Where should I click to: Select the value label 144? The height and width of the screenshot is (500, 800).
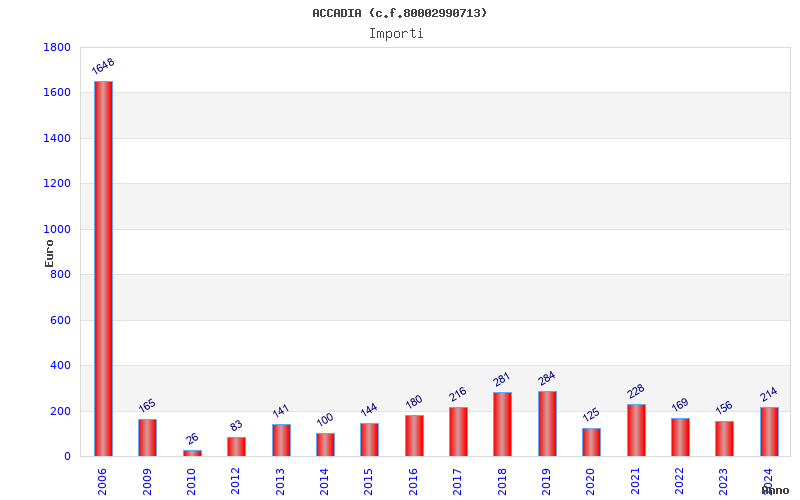pyautogui.click(x=369, y=410)
